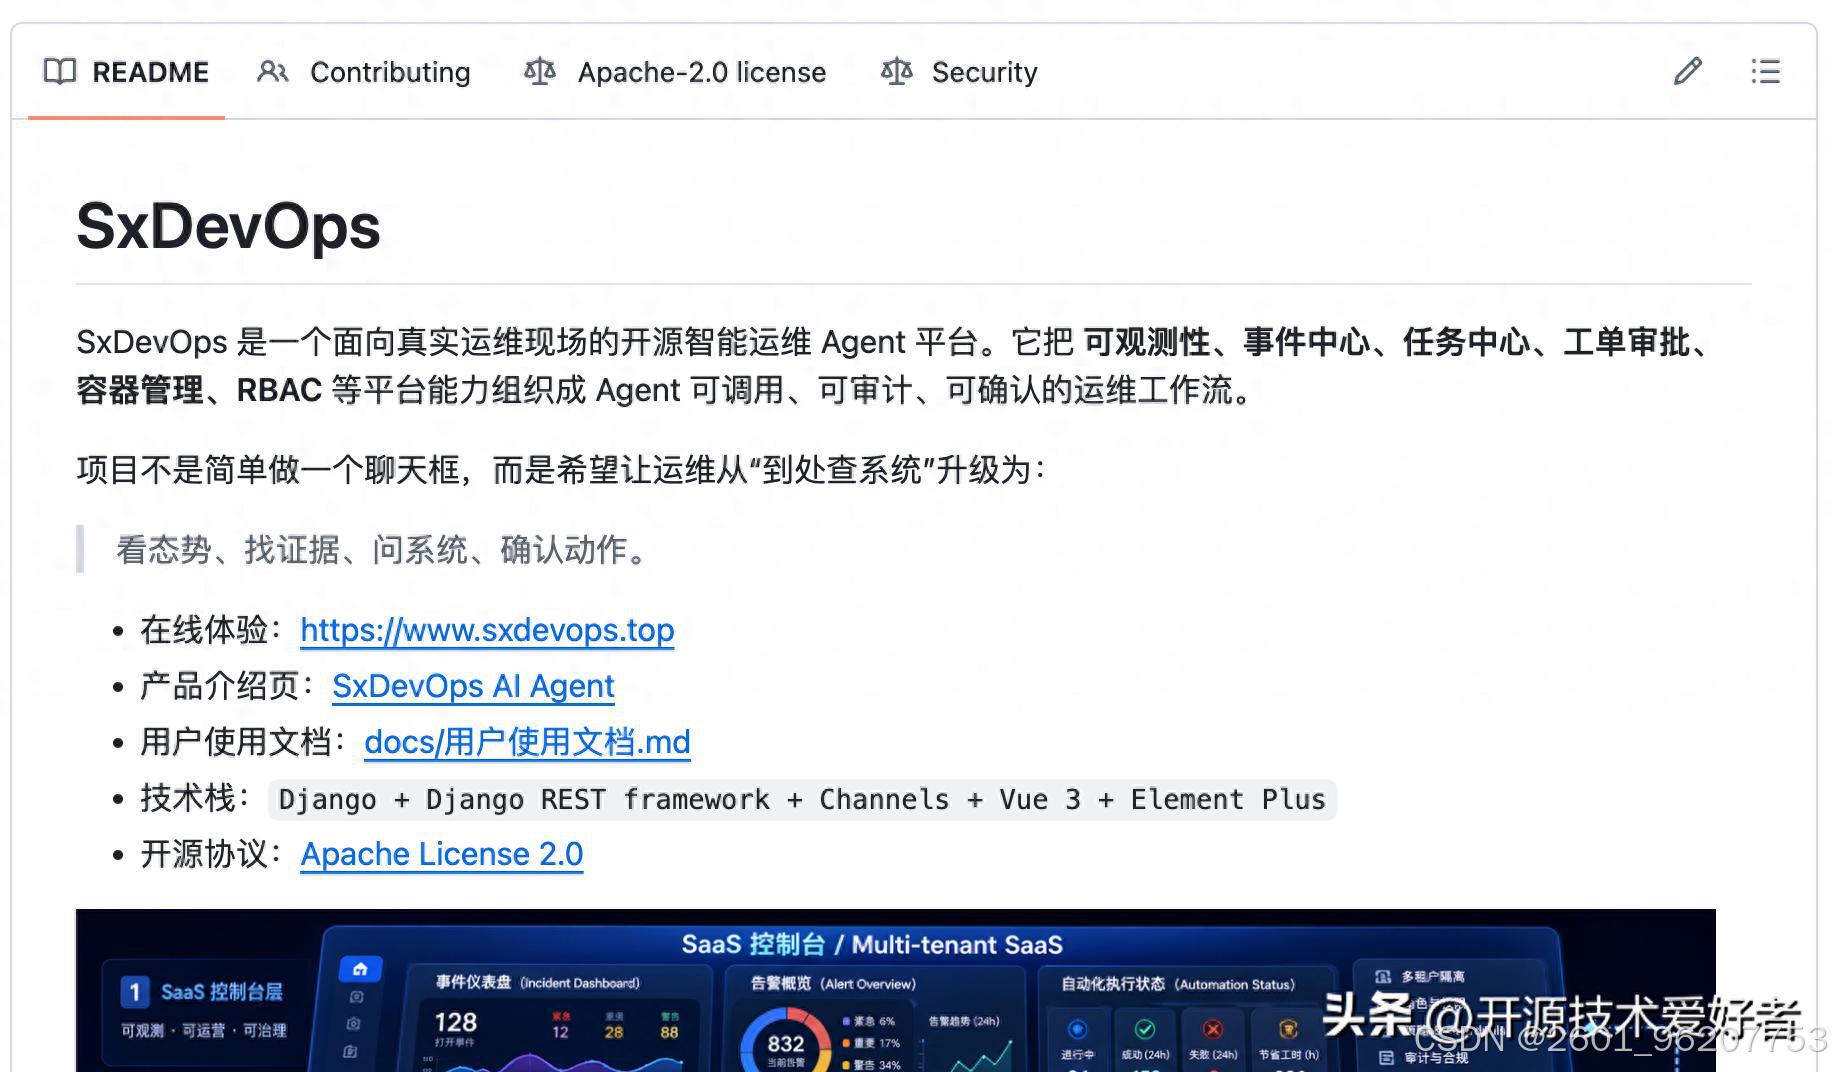Open the https://www.sxdevops.top link
1832x1072 pixels.
coord(487,630)
